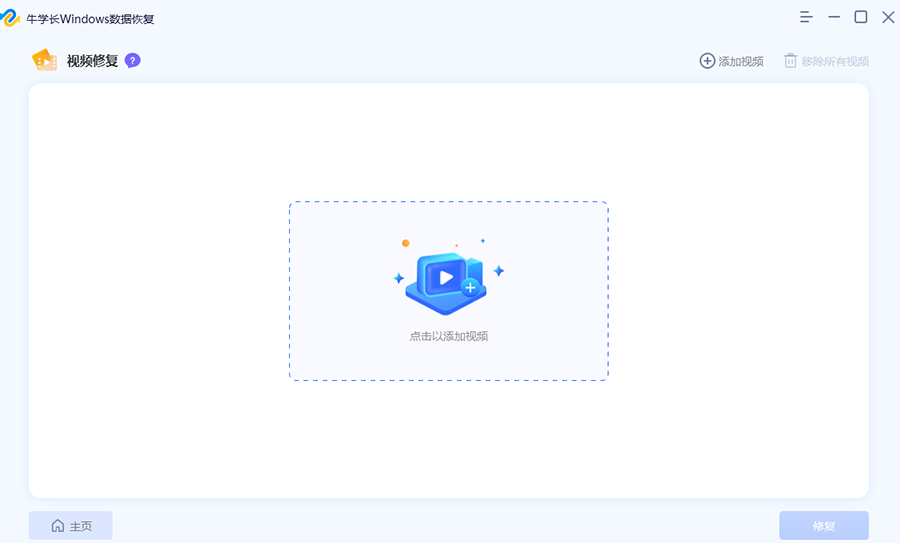Click the 移除所有视频 text label
The width and height of the screenshot is (900, 543).
click(x=835, y=62)
